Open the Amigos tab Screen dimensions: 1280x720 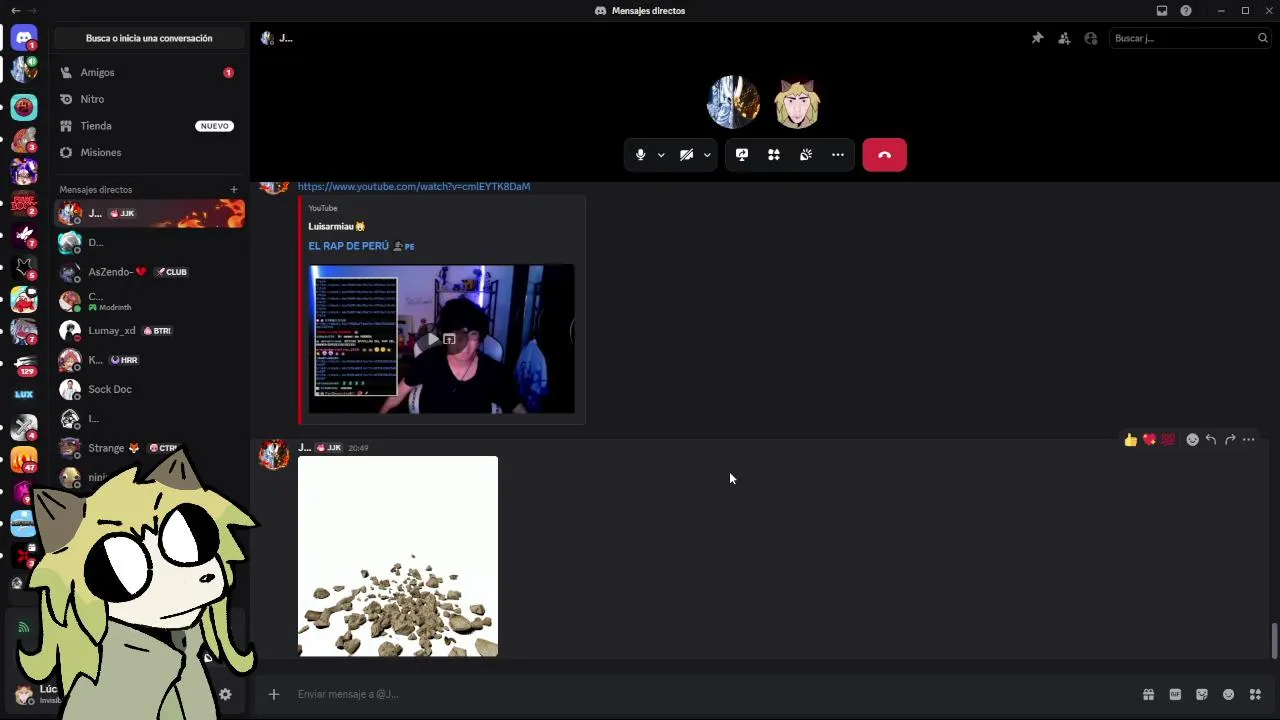(148, 72)
